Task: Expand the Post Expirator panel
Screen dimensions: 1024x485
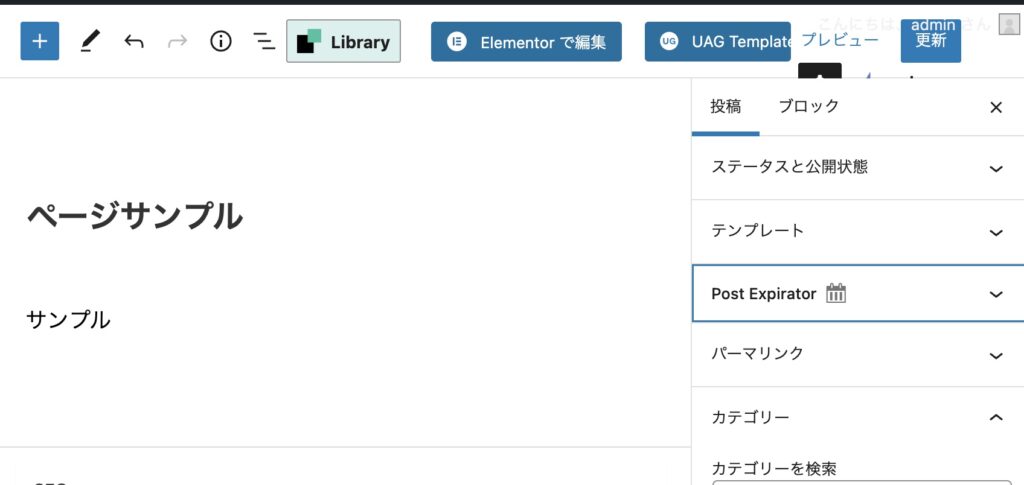Action: (995, 294)
